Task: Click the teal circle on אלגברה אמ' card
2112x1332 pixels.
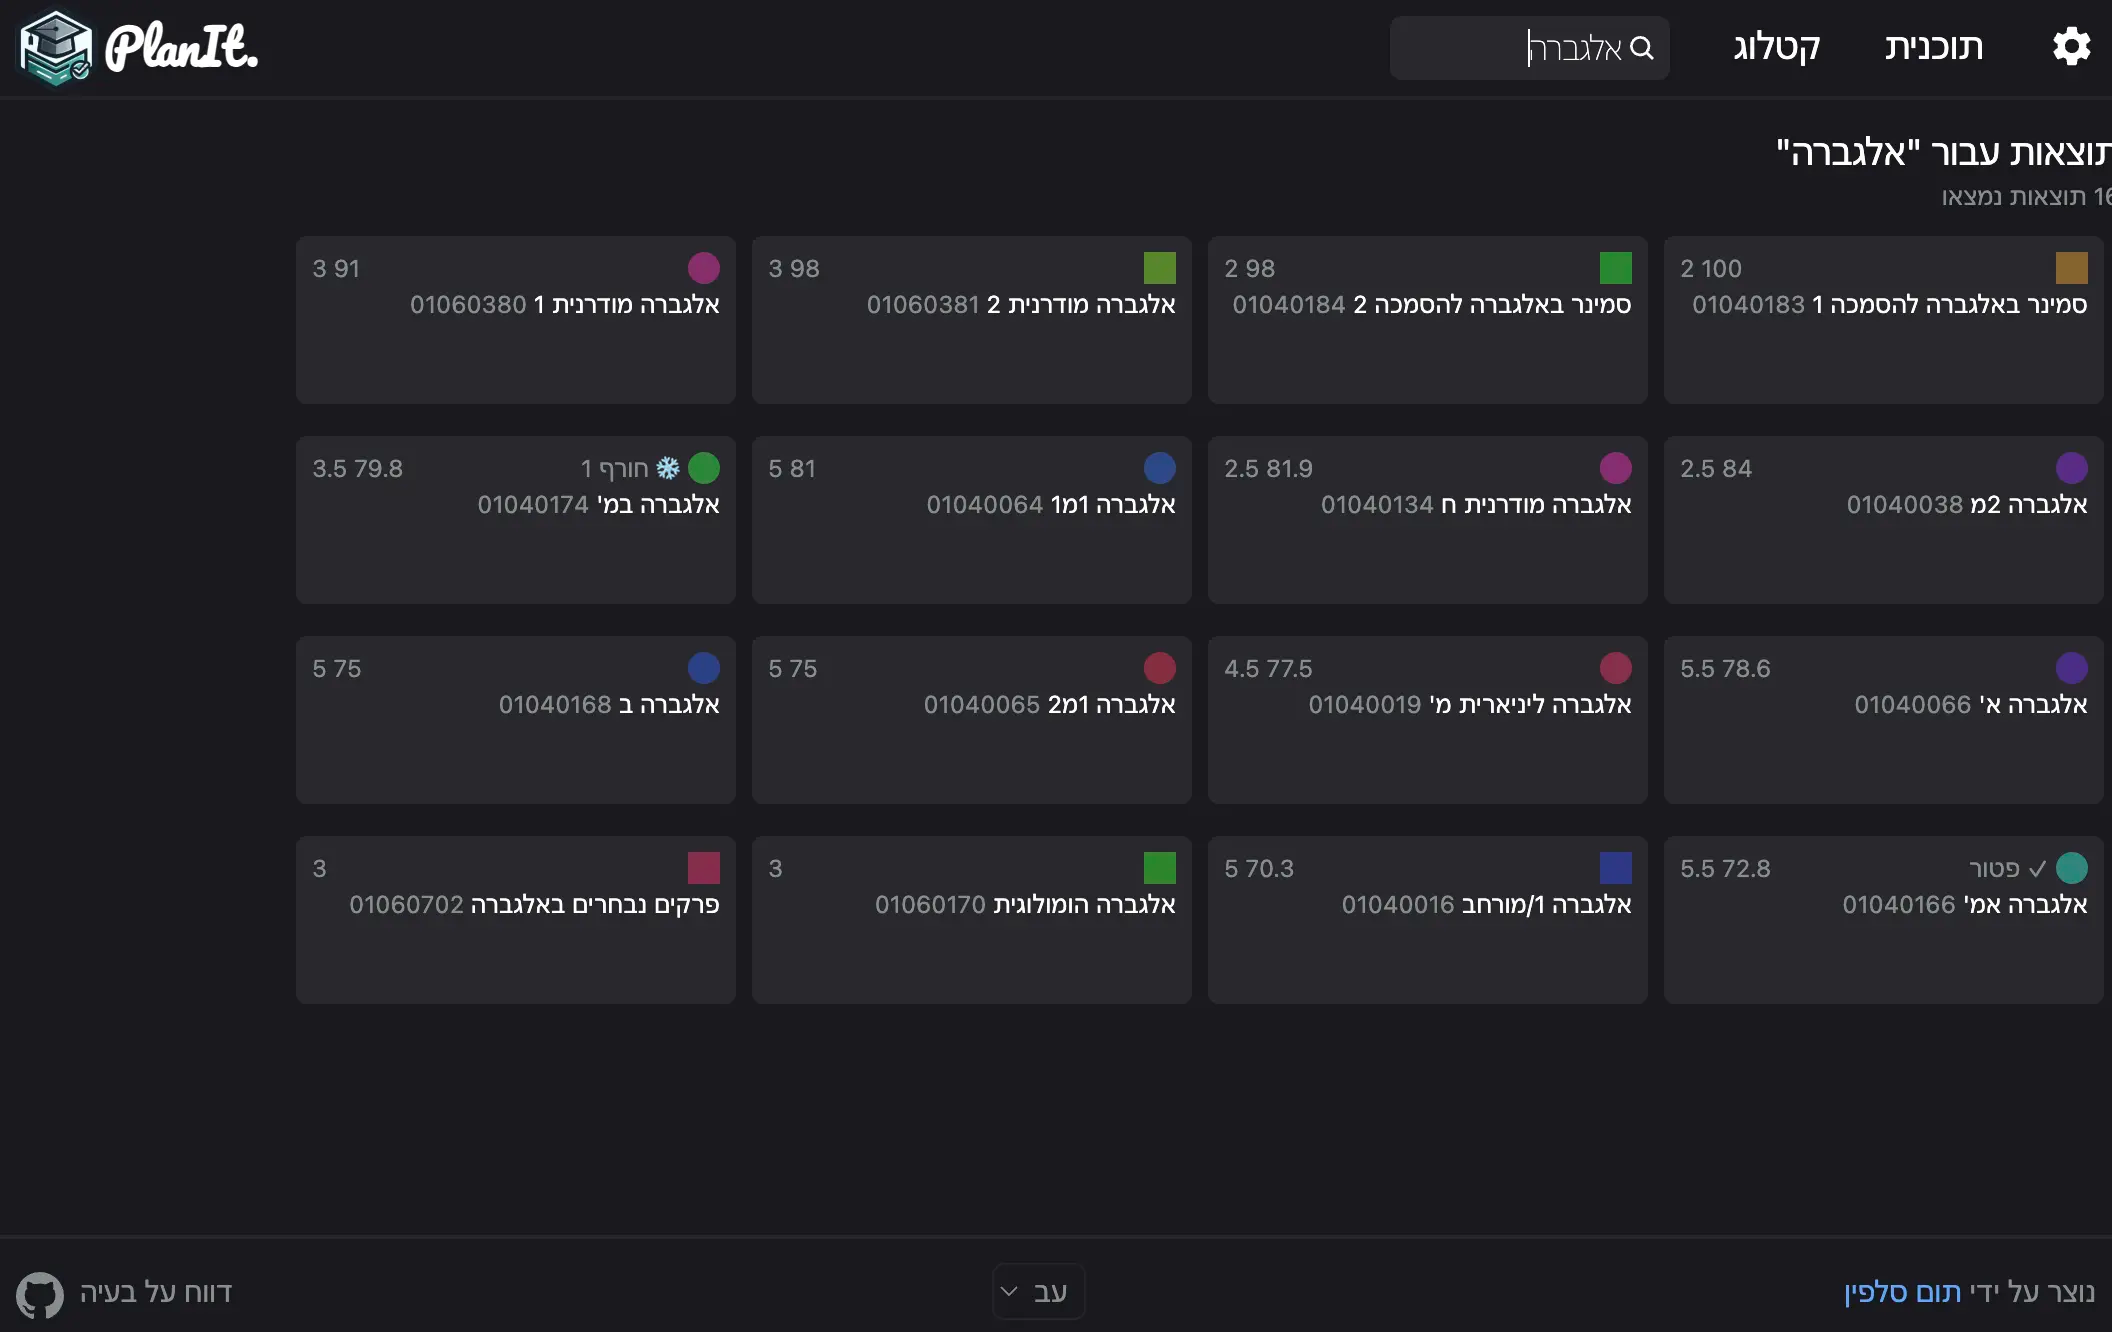Action: pos(2071,868)
